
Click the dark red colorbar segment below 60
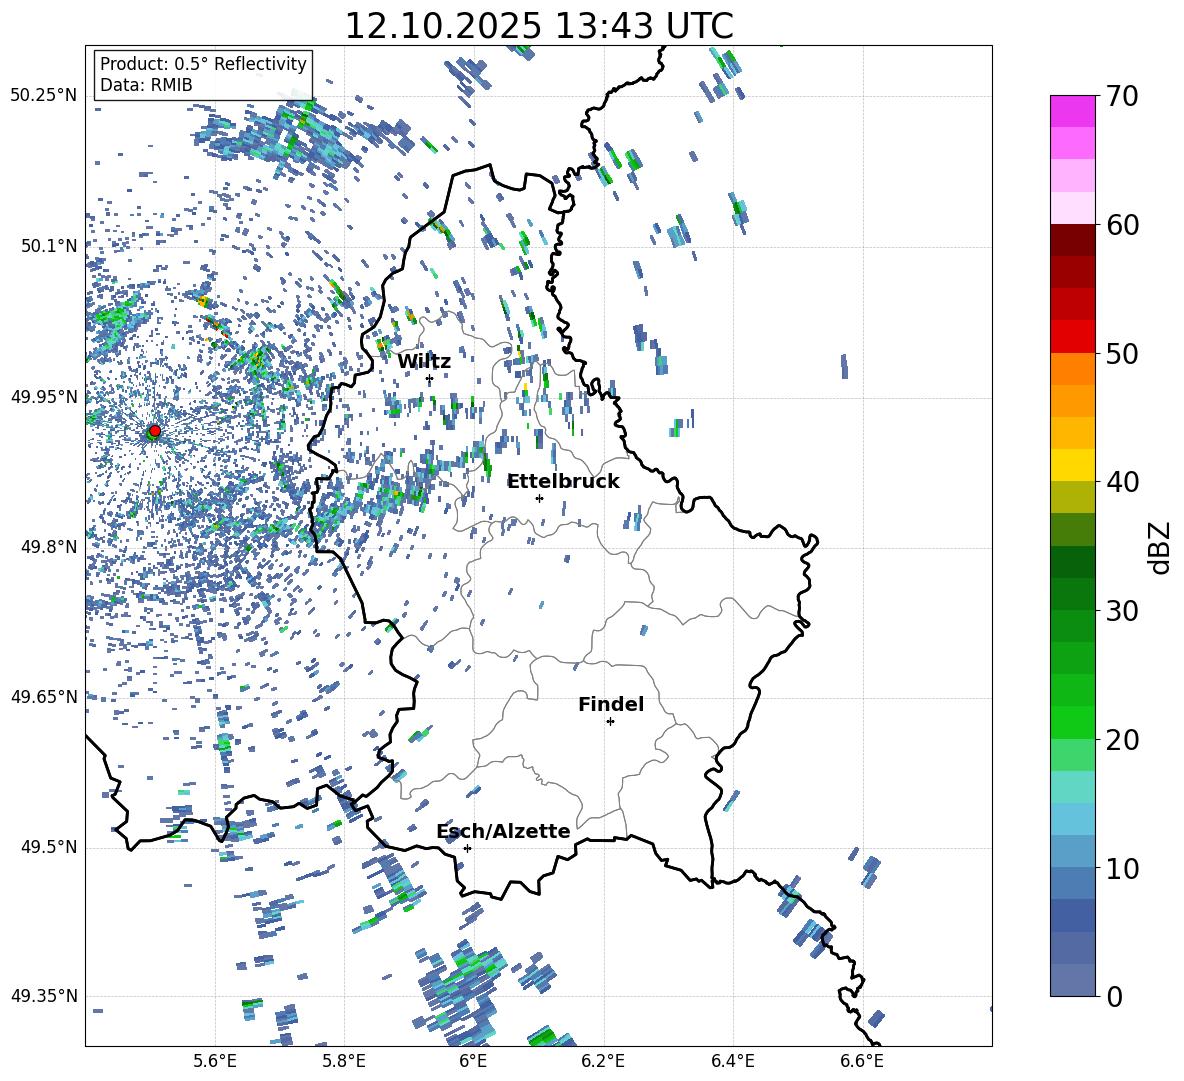click(x=1072, y=240)
